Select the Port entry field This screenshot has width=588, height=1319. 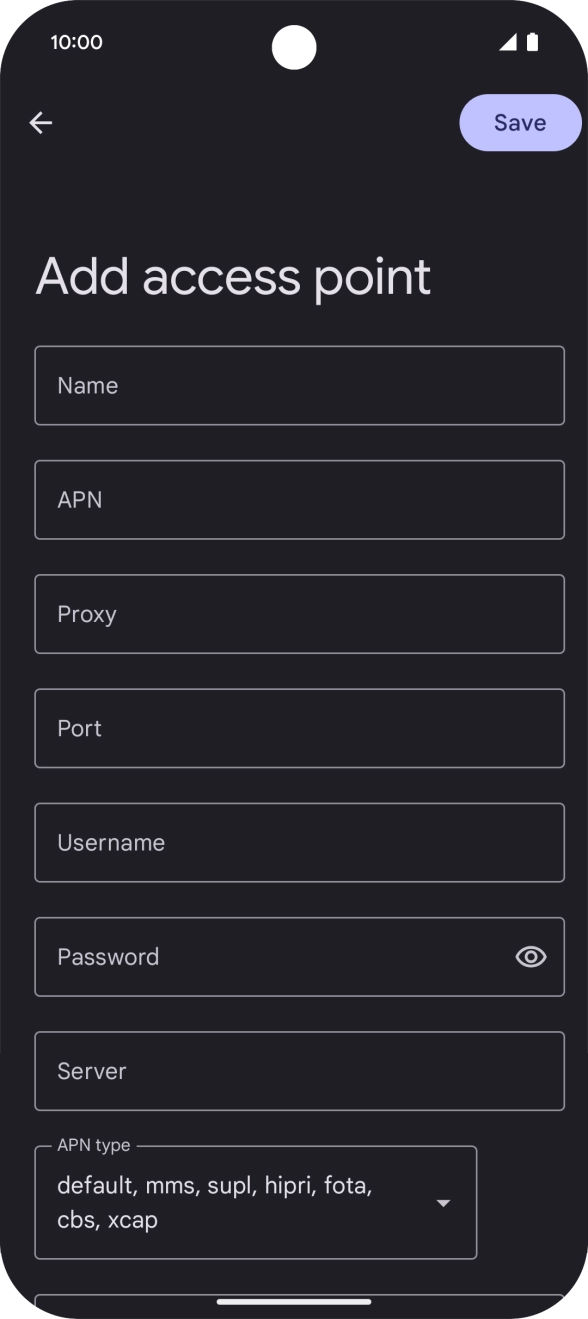point(299,728)
